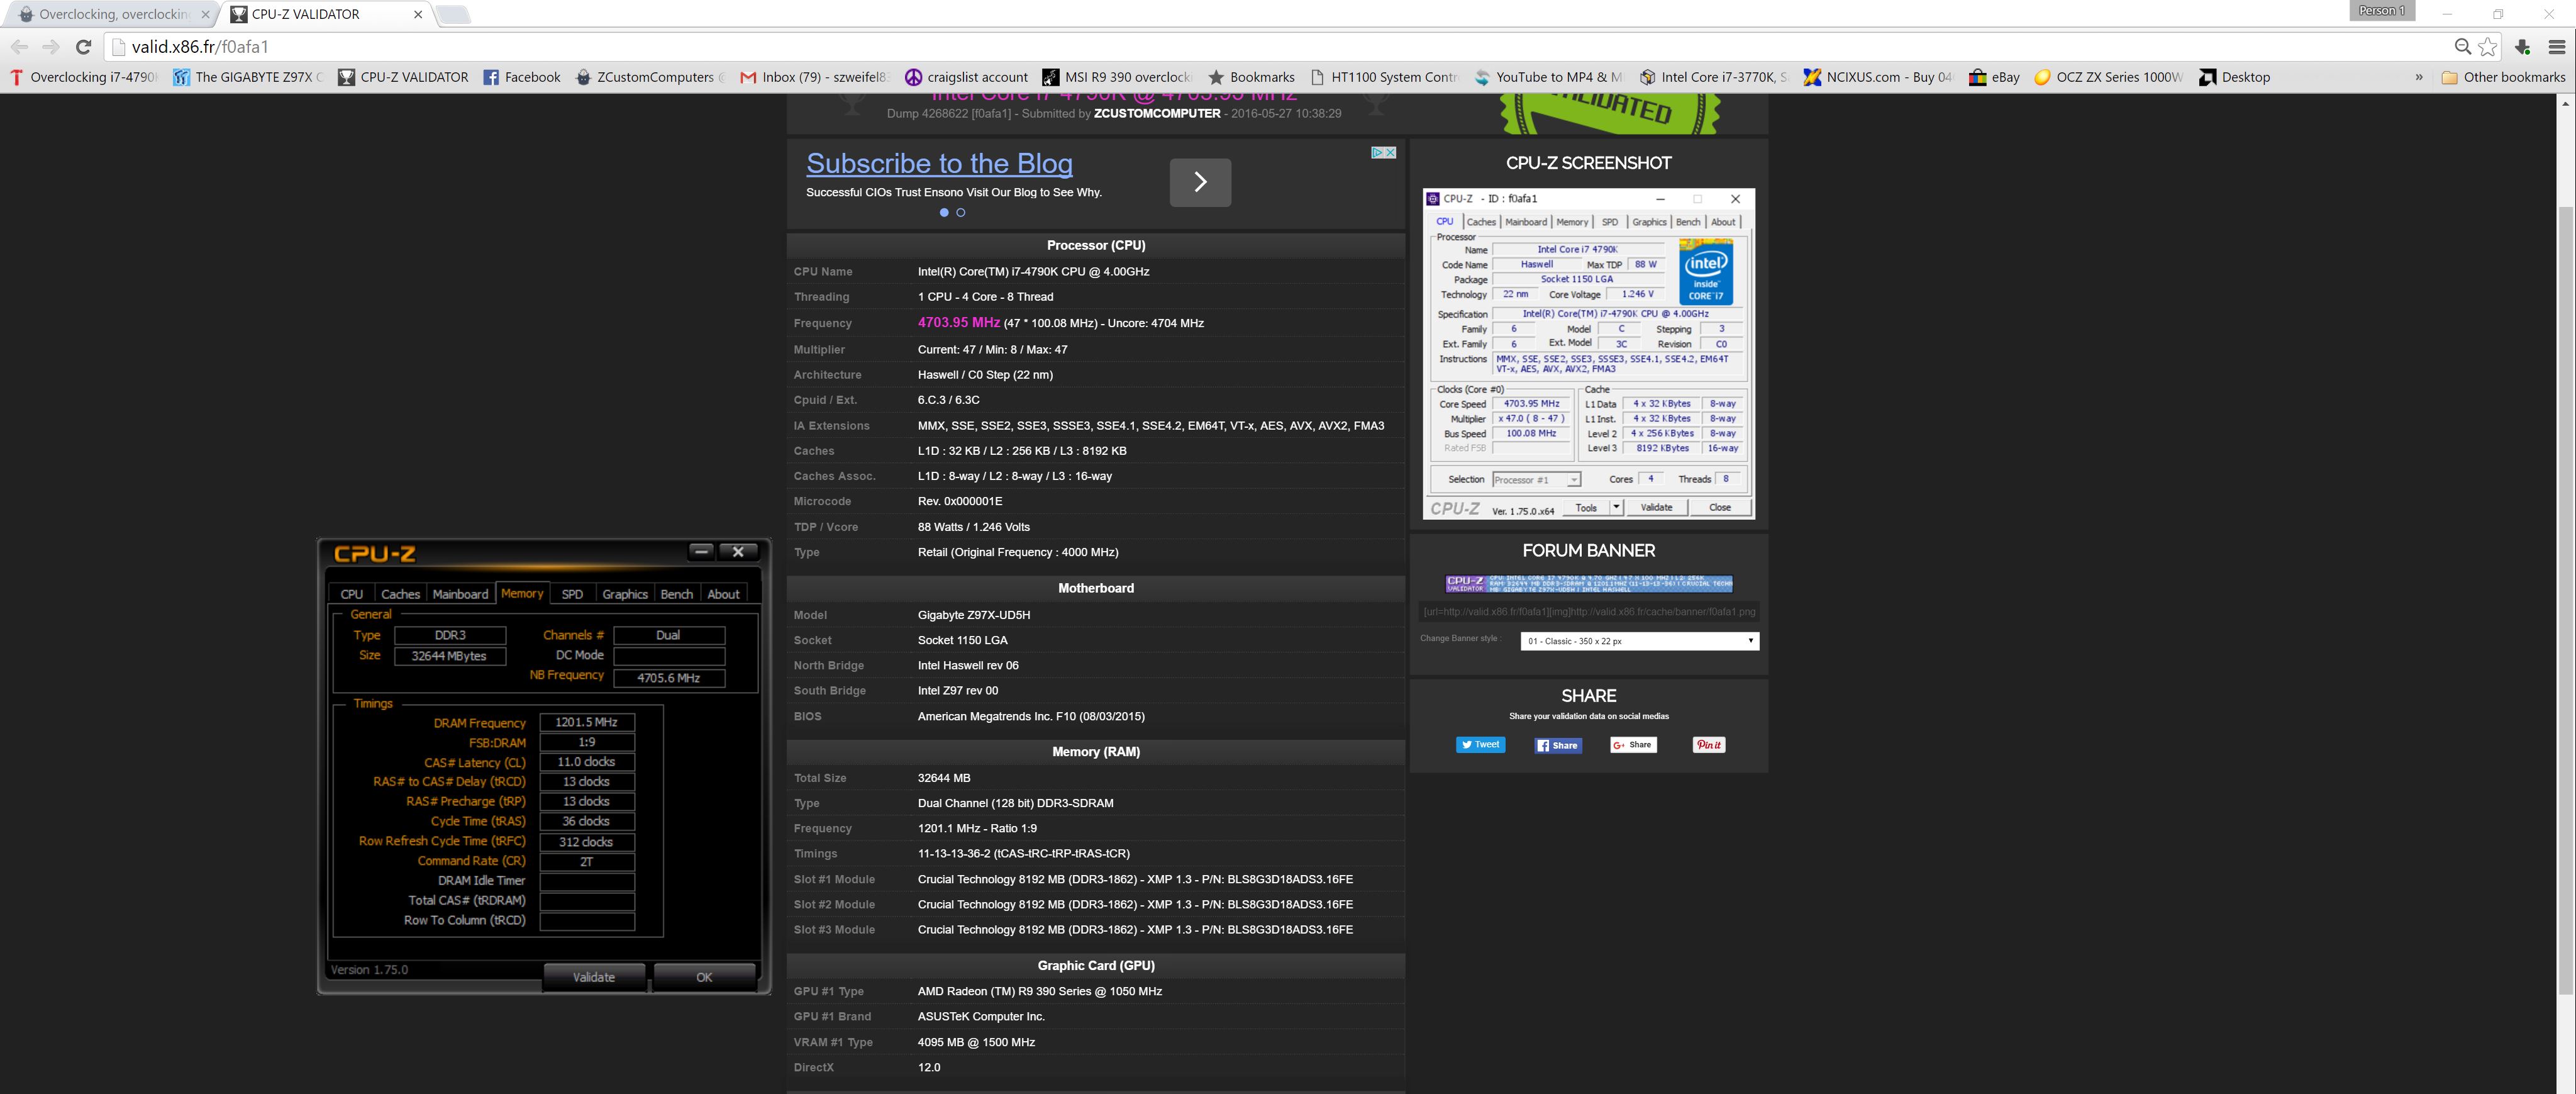Click the motherboard model Gigabyte Z97X-UD5H
Screen dimensions: 2576x1094
[974, 615]
